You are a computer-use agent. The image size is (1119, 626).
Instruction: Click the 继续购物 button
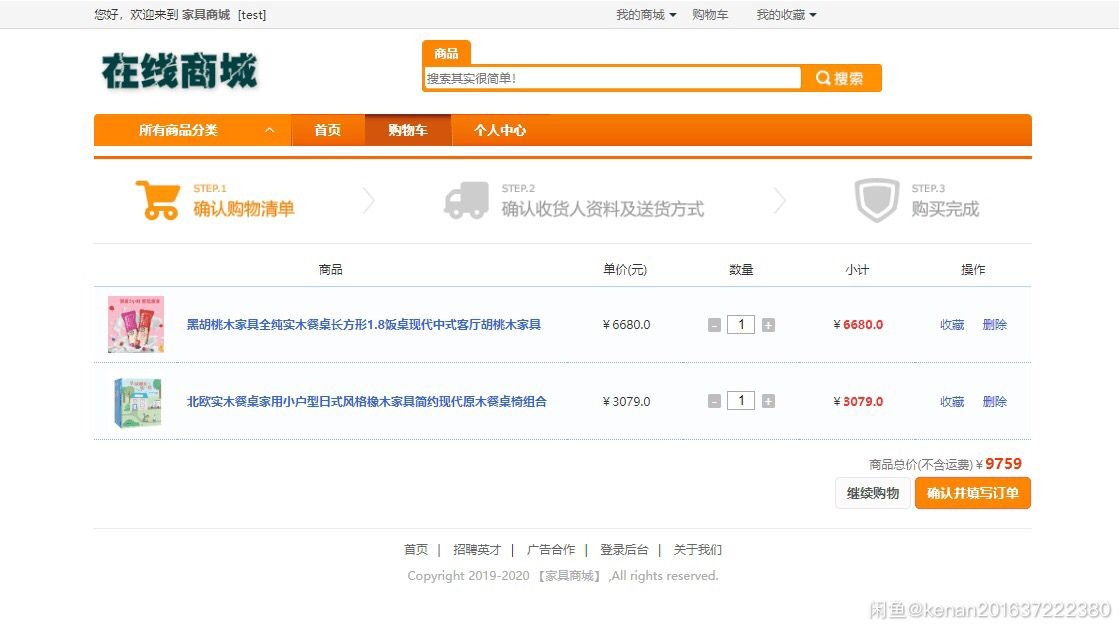click(872, 493)
